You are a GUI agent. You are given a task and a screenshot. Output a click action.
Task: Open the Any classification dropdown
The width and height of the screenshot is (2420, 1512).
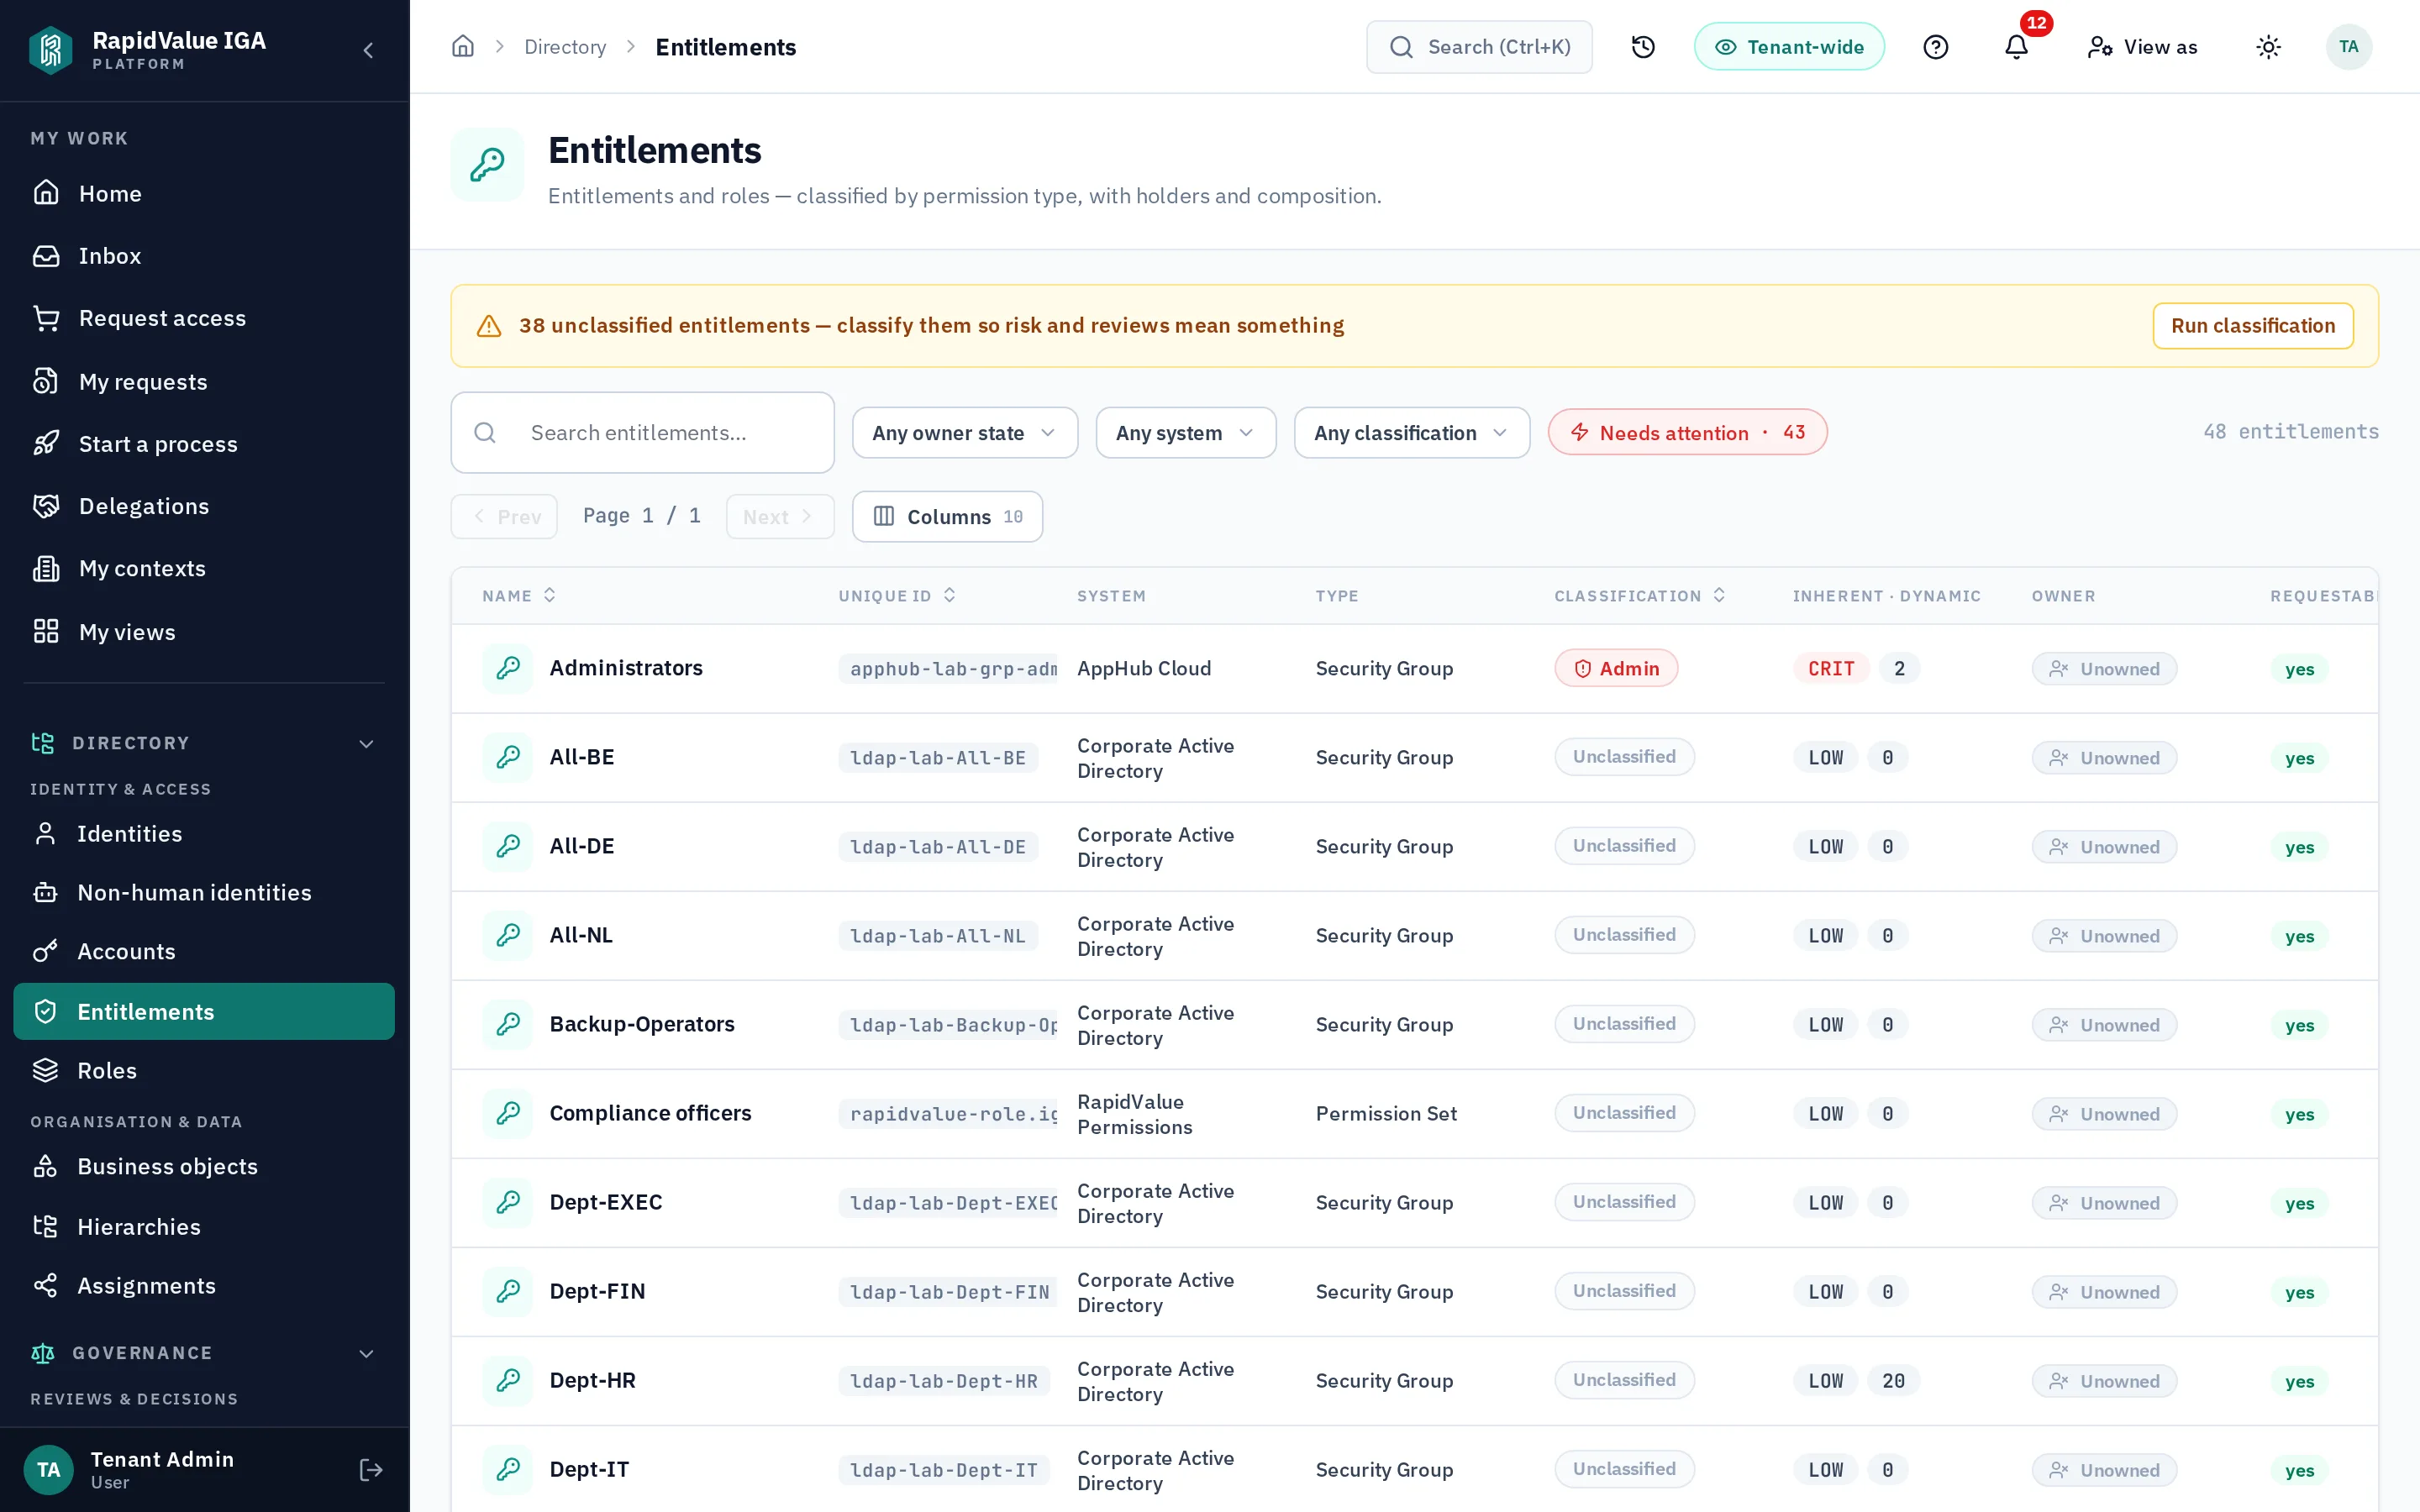point(1411,432)
